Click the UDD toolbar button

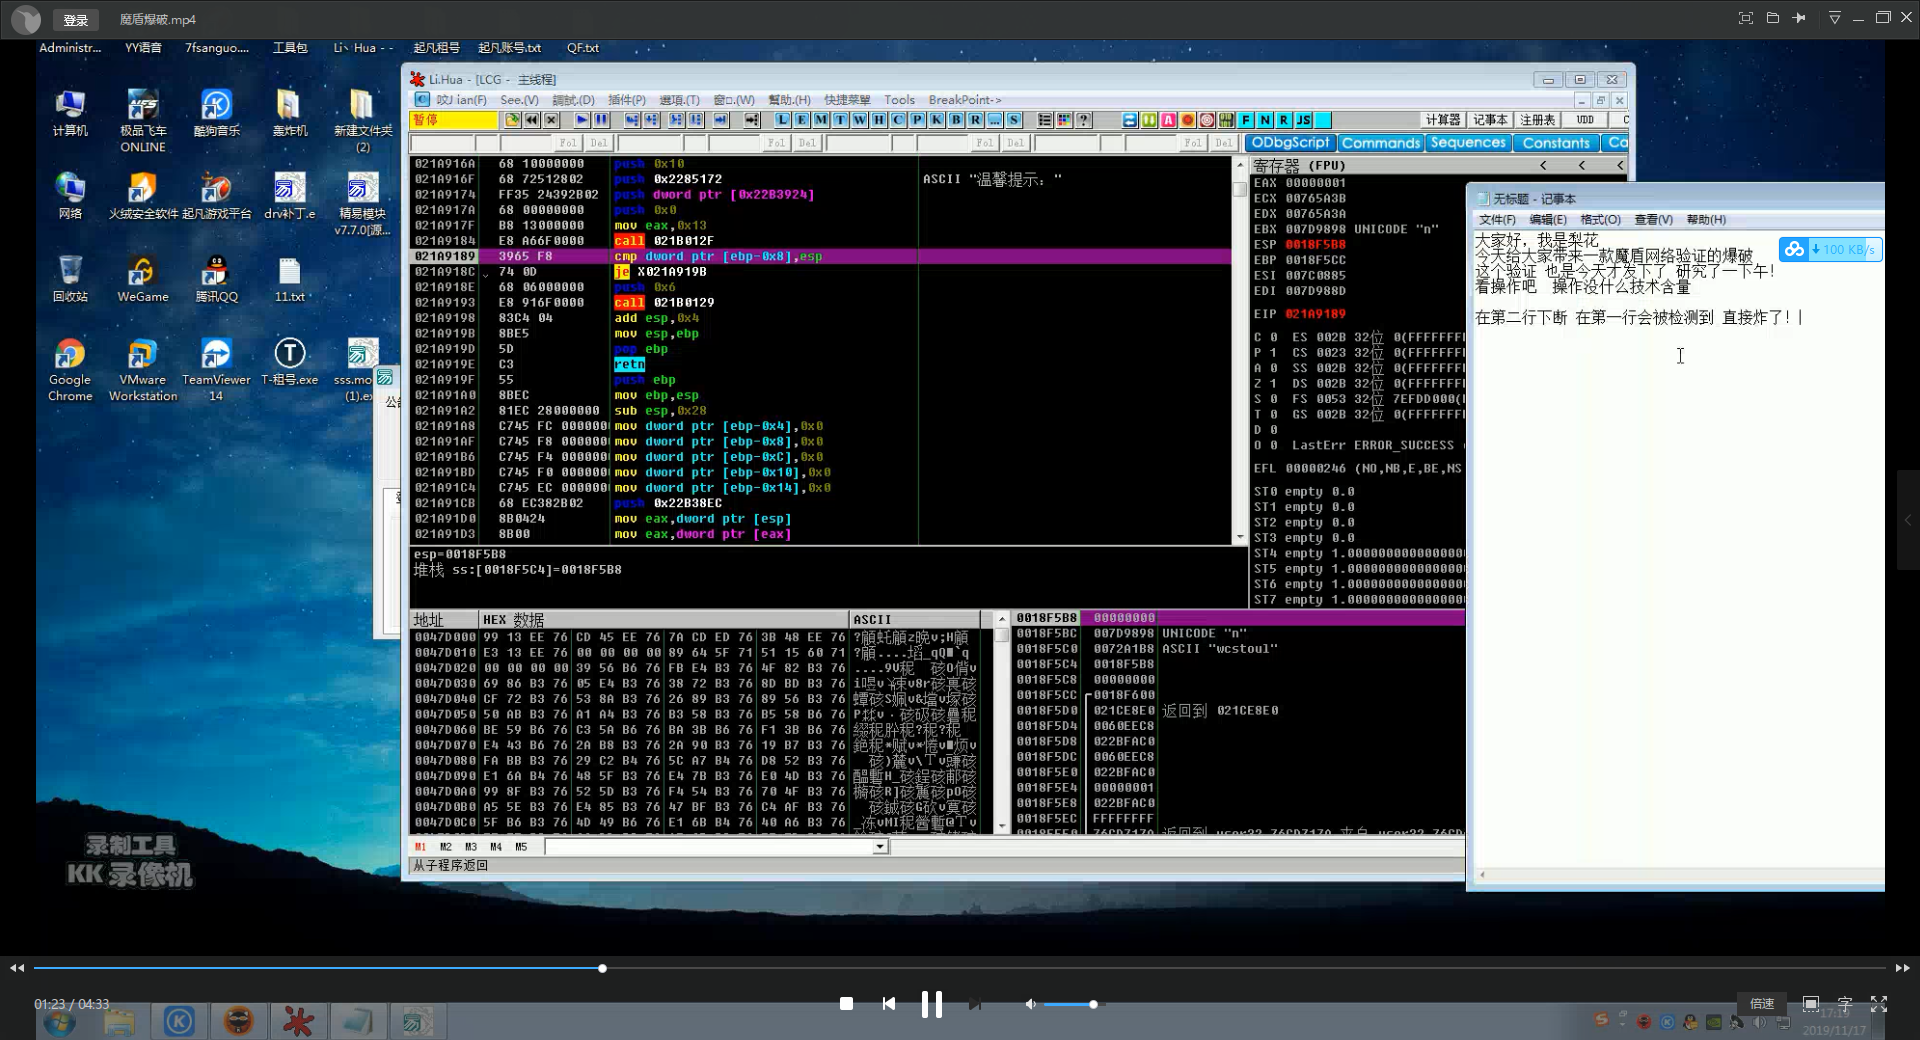tap(1585, 120)
